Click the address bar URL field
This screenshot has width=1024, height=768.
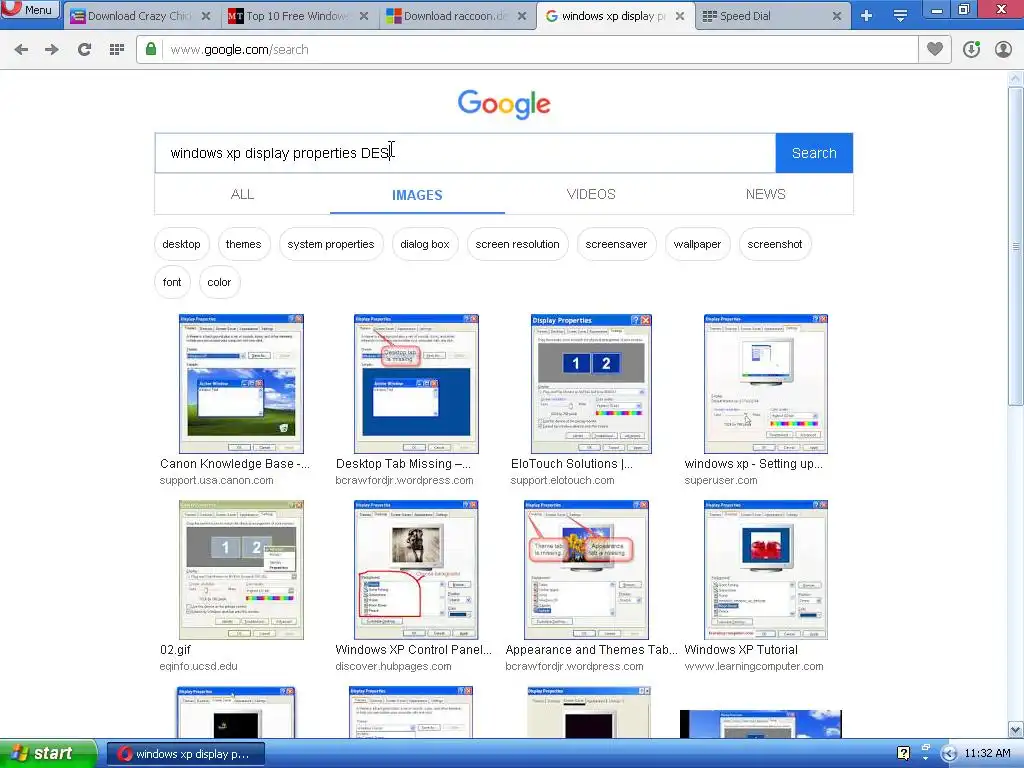click(539, 50)
